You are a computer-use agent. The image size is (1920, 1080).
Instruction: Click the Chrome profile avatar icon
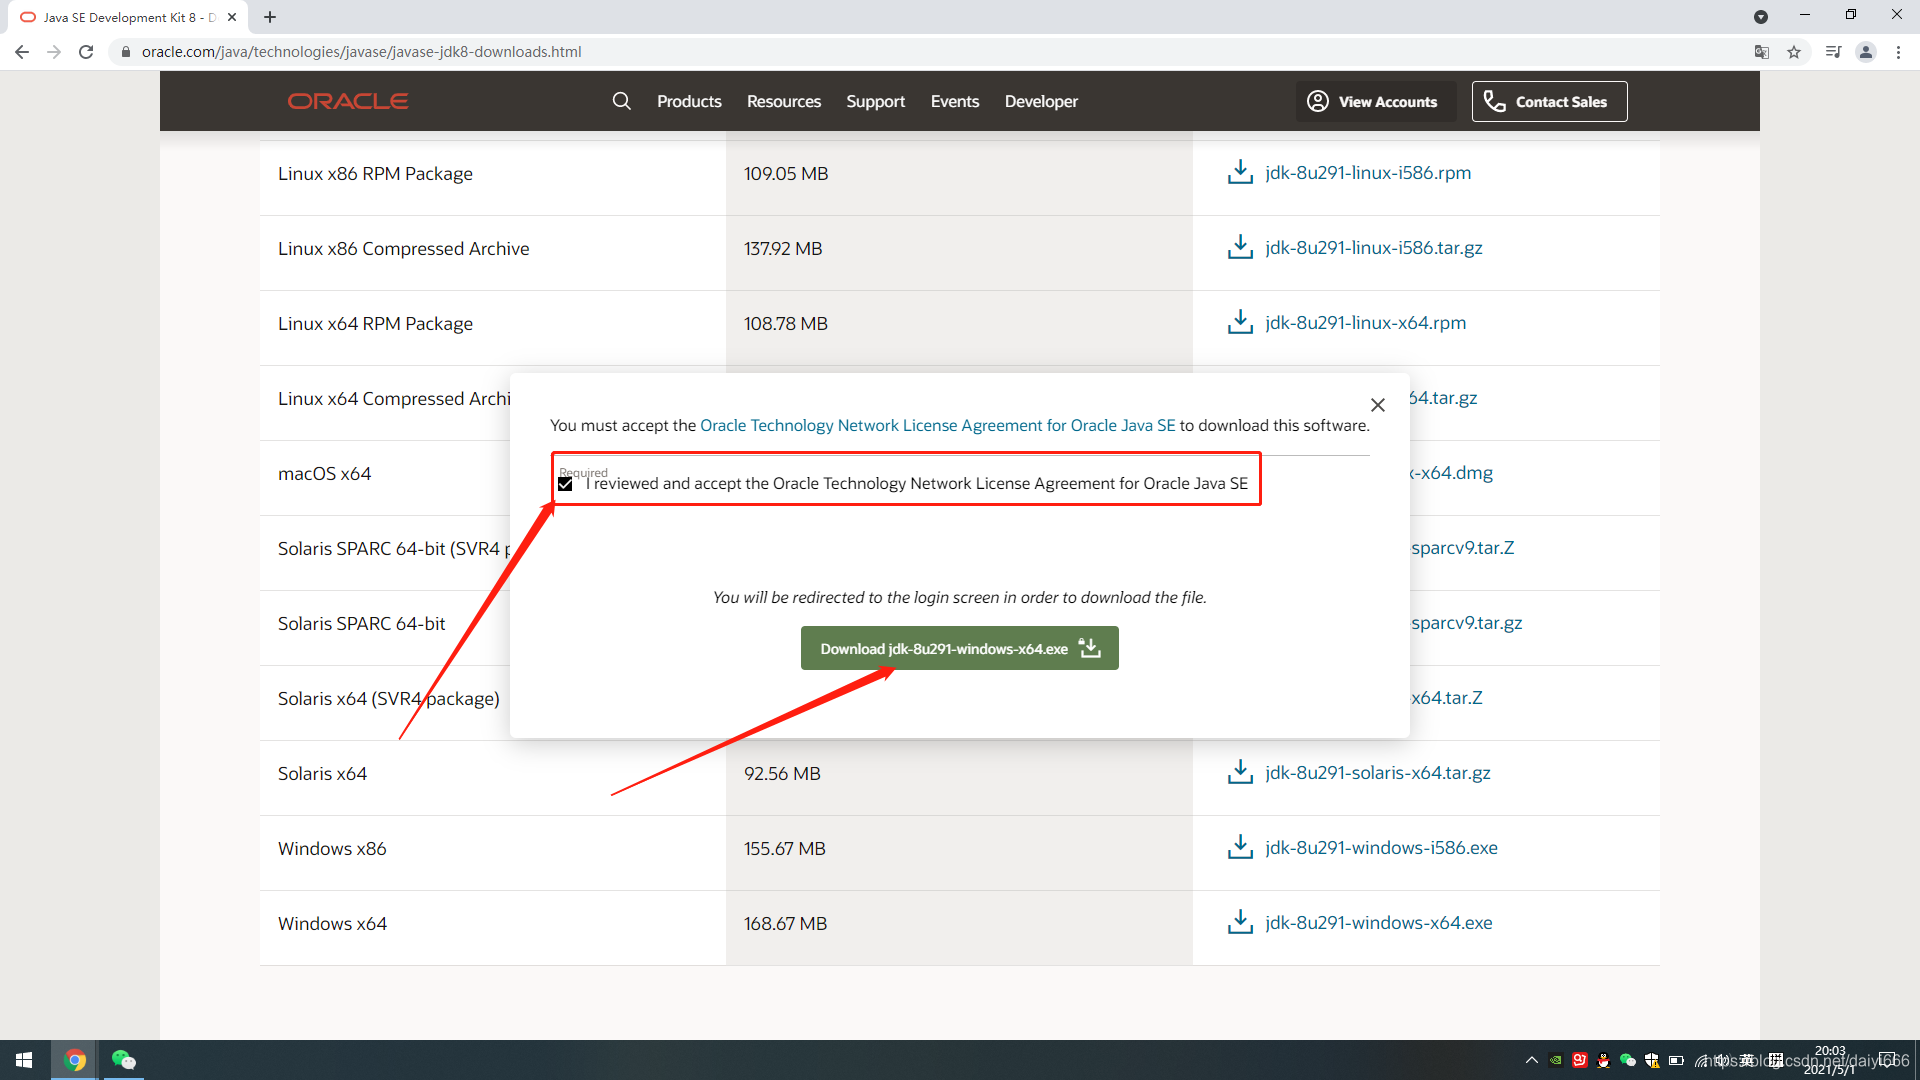click(1865, 52)
